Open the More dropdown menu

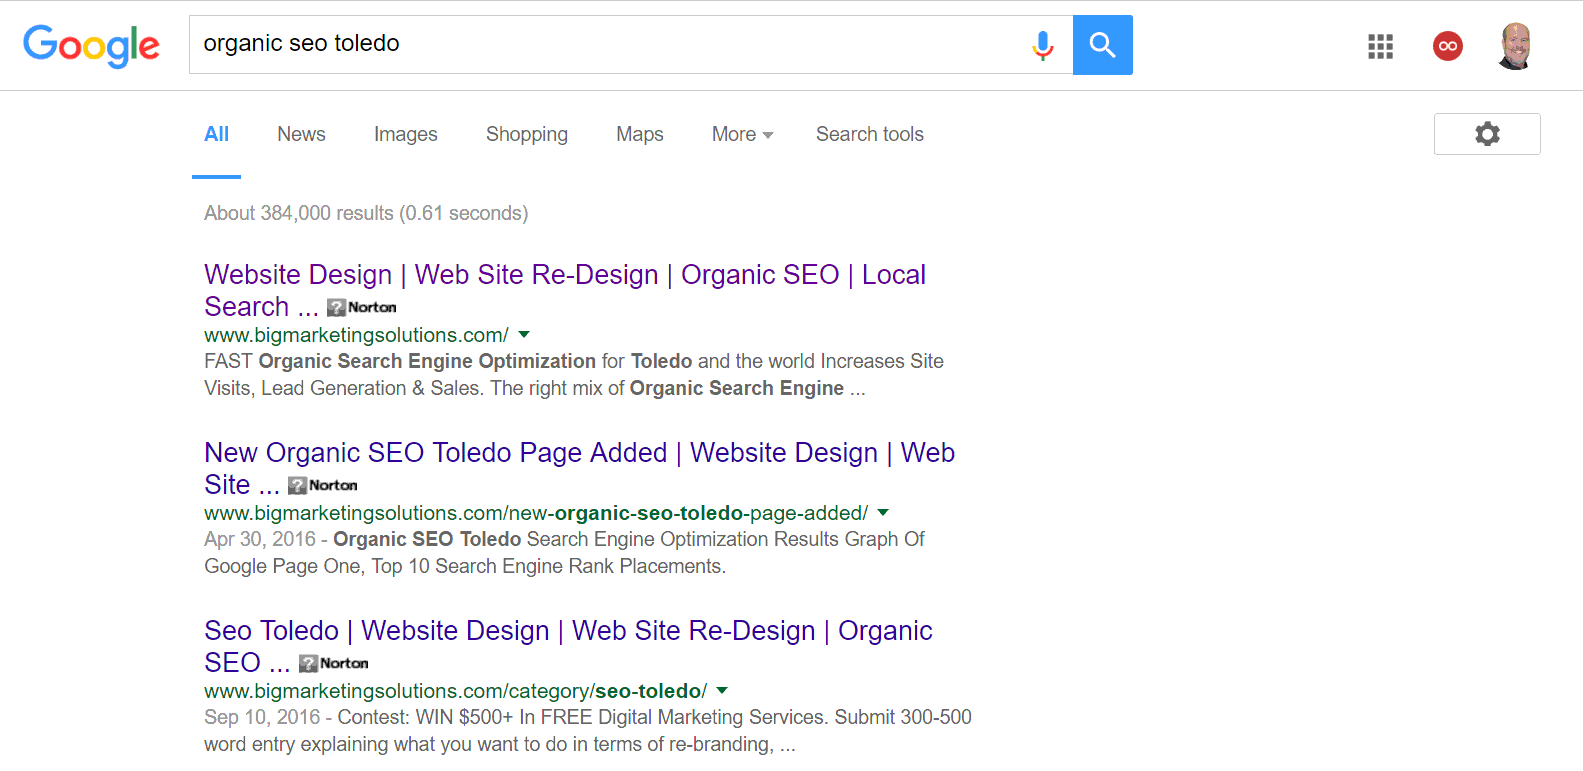click(742, 134)
